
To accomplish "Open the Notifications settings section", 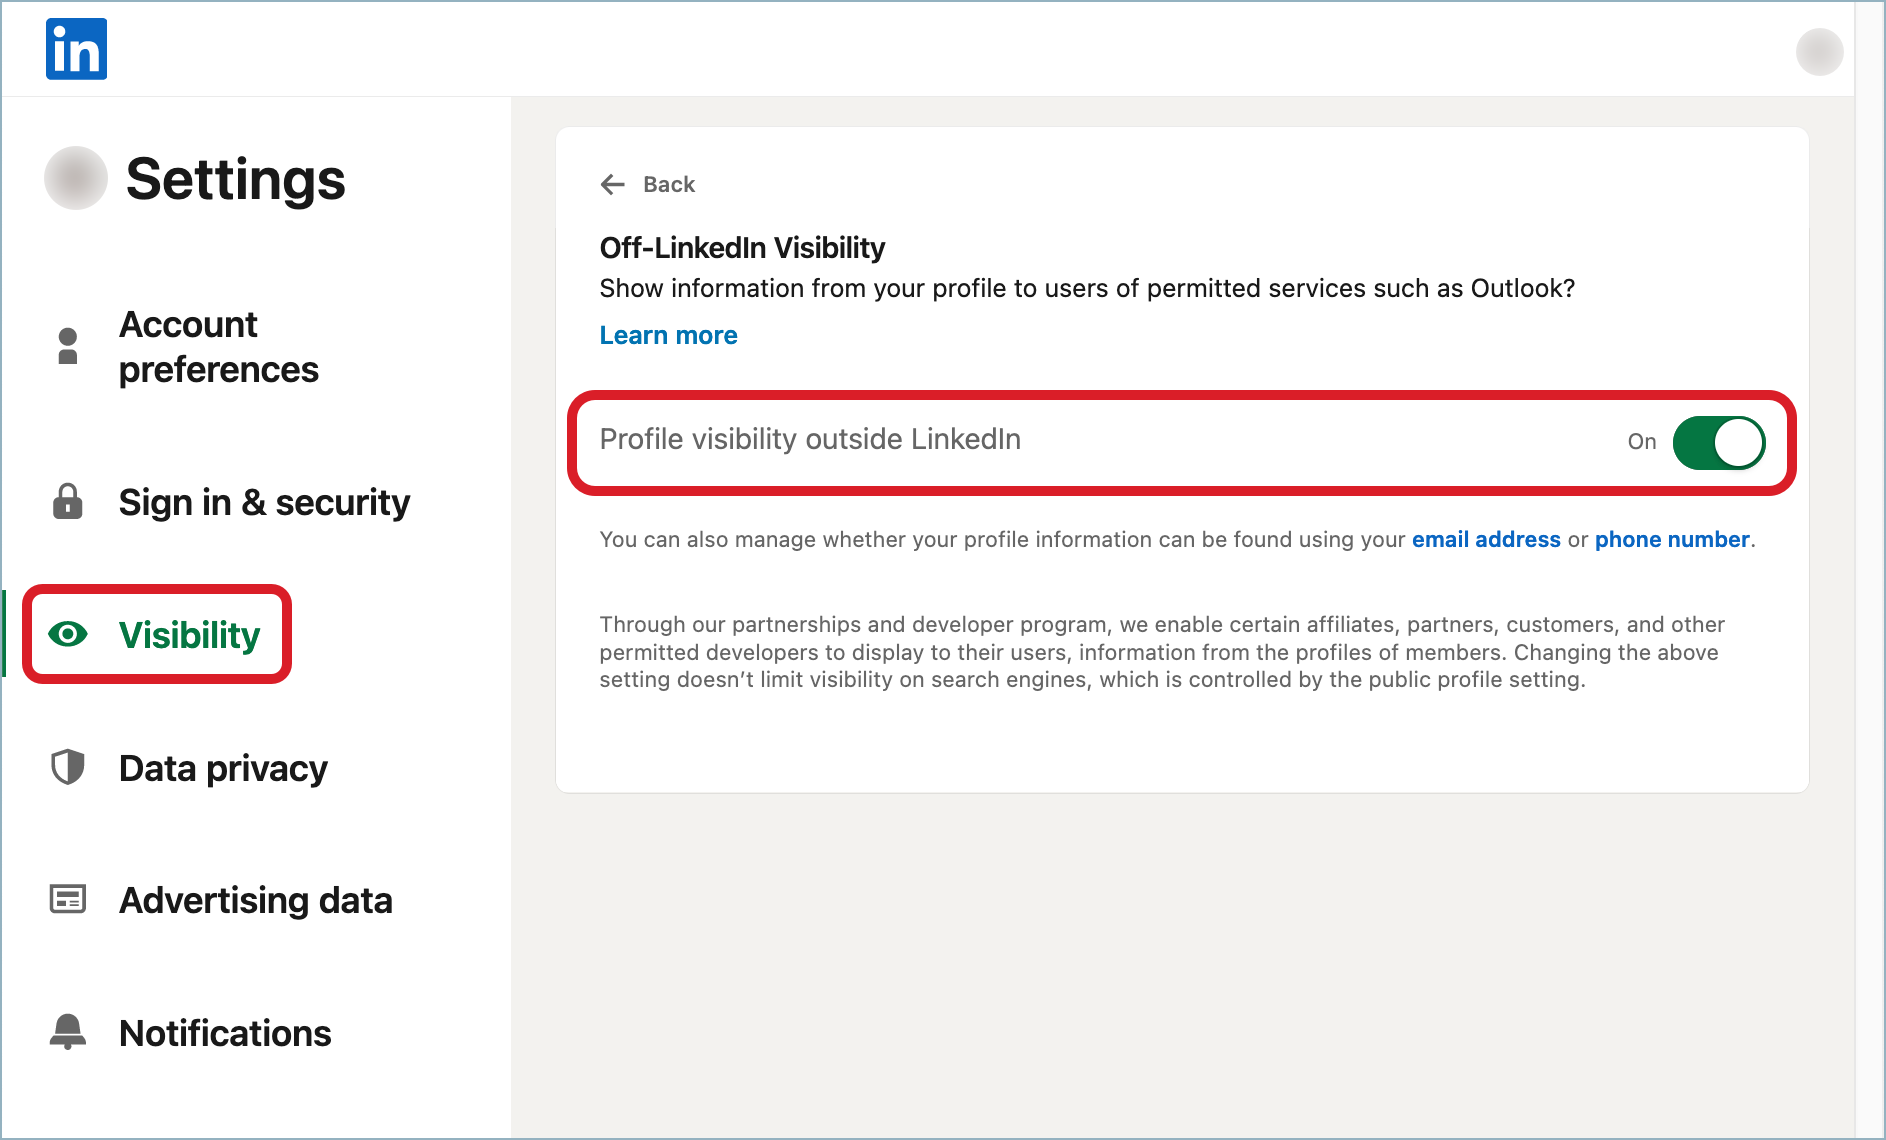I will click(225, 1032).
